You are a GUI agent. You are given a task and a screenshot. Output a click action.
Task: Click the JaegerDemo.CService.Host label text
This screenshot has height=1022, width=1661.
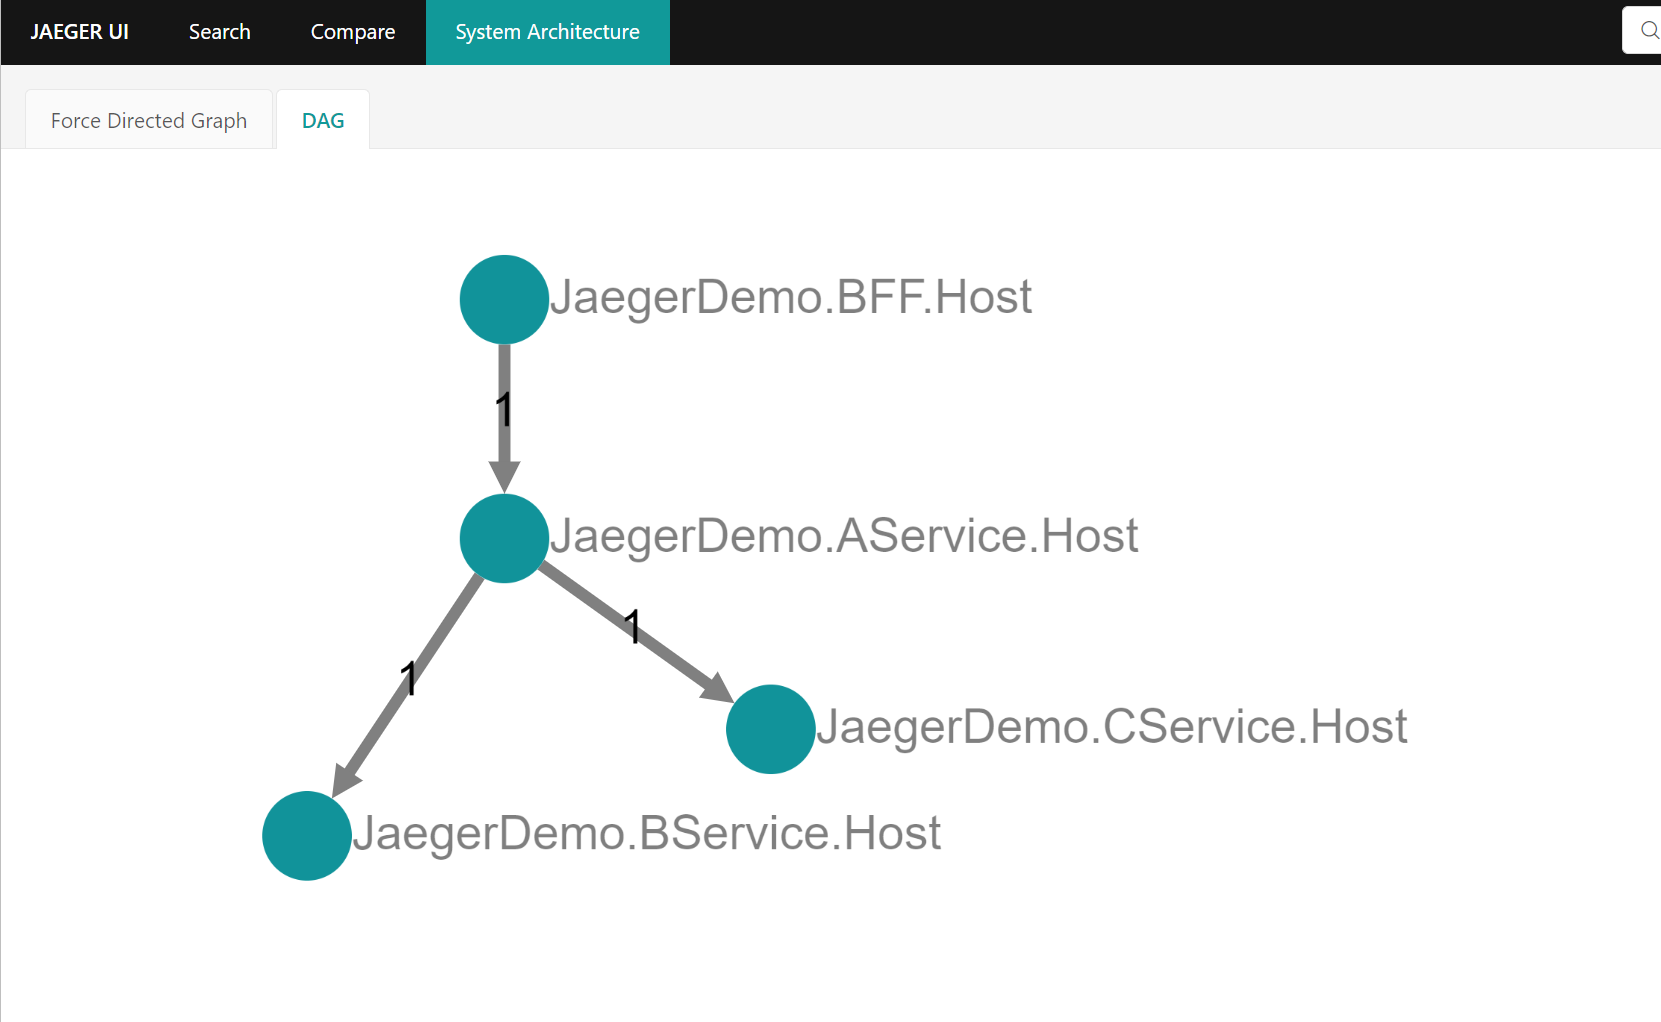point(1113,727)
